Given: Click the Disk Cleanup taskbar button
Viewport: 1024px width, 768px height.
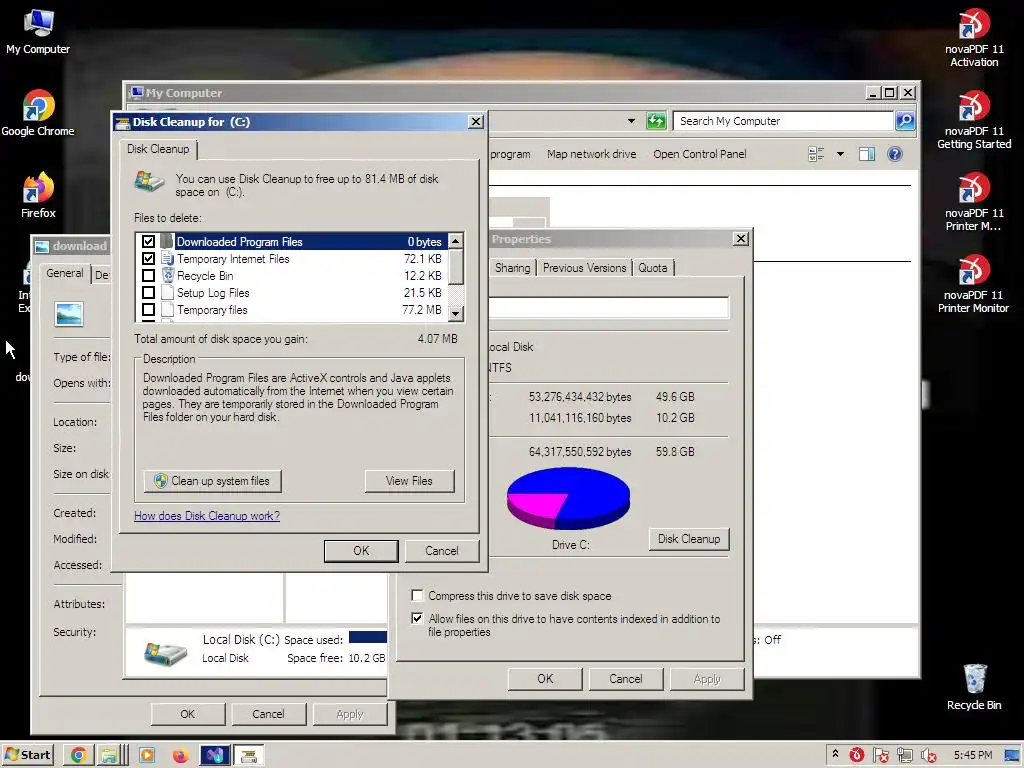Looking at the screenshot, I should (249, 755).
